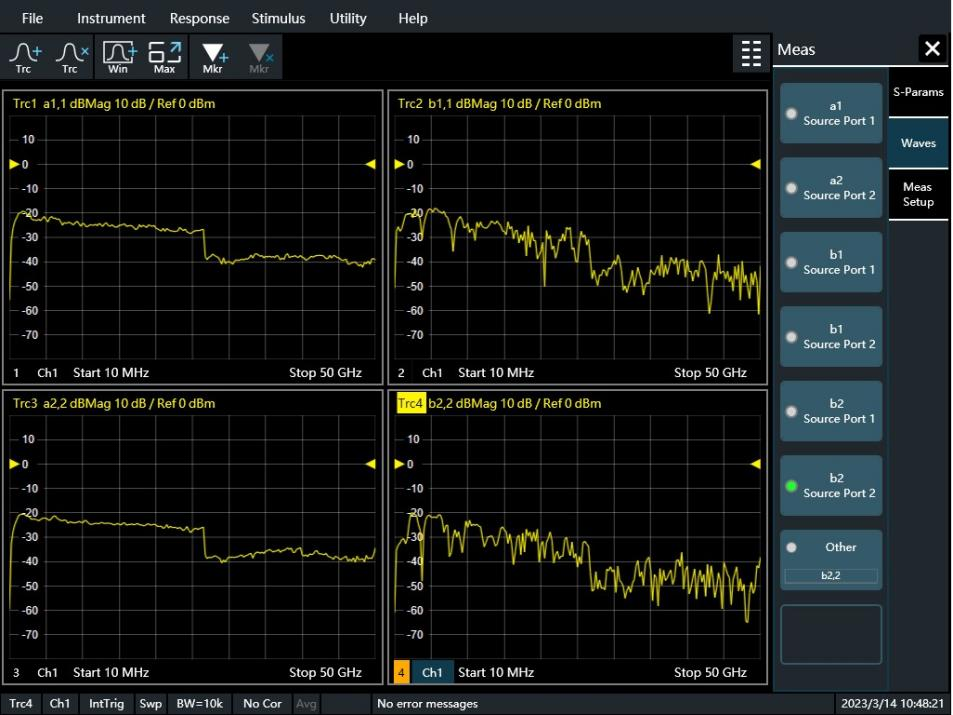Click the Ch1 status bar button
The width and height of the screenshot is (953, 715).
tap(60, 703)
